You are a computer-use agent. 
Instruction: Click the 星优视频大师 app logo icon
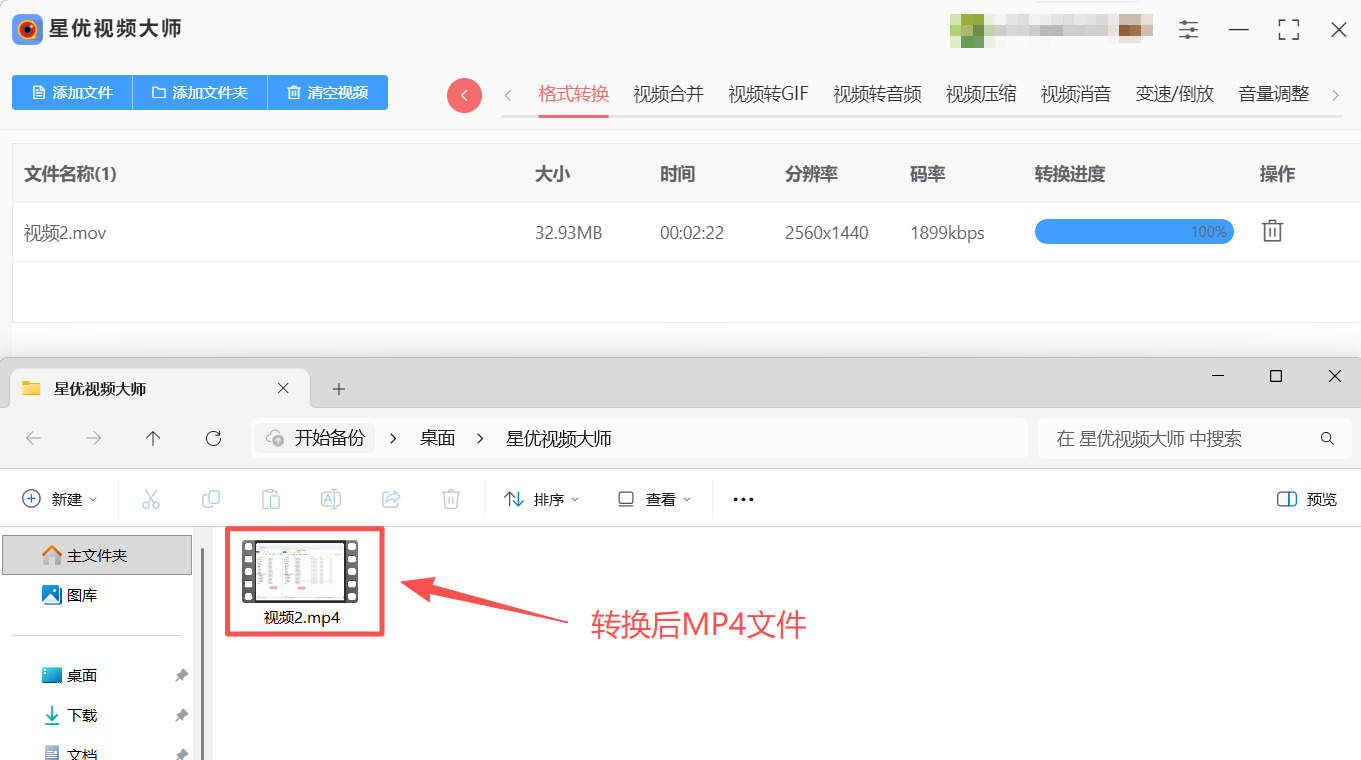[27, 29]
